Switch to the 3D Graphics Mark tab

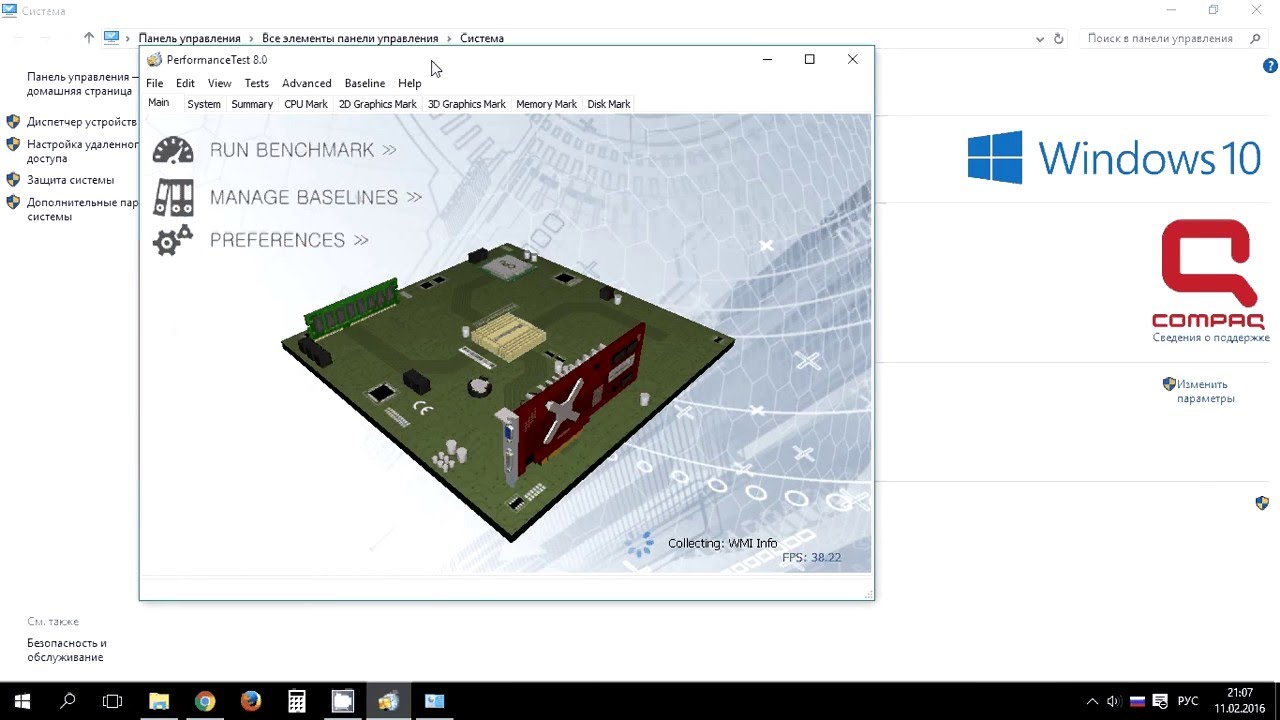(x=467, y=104)
